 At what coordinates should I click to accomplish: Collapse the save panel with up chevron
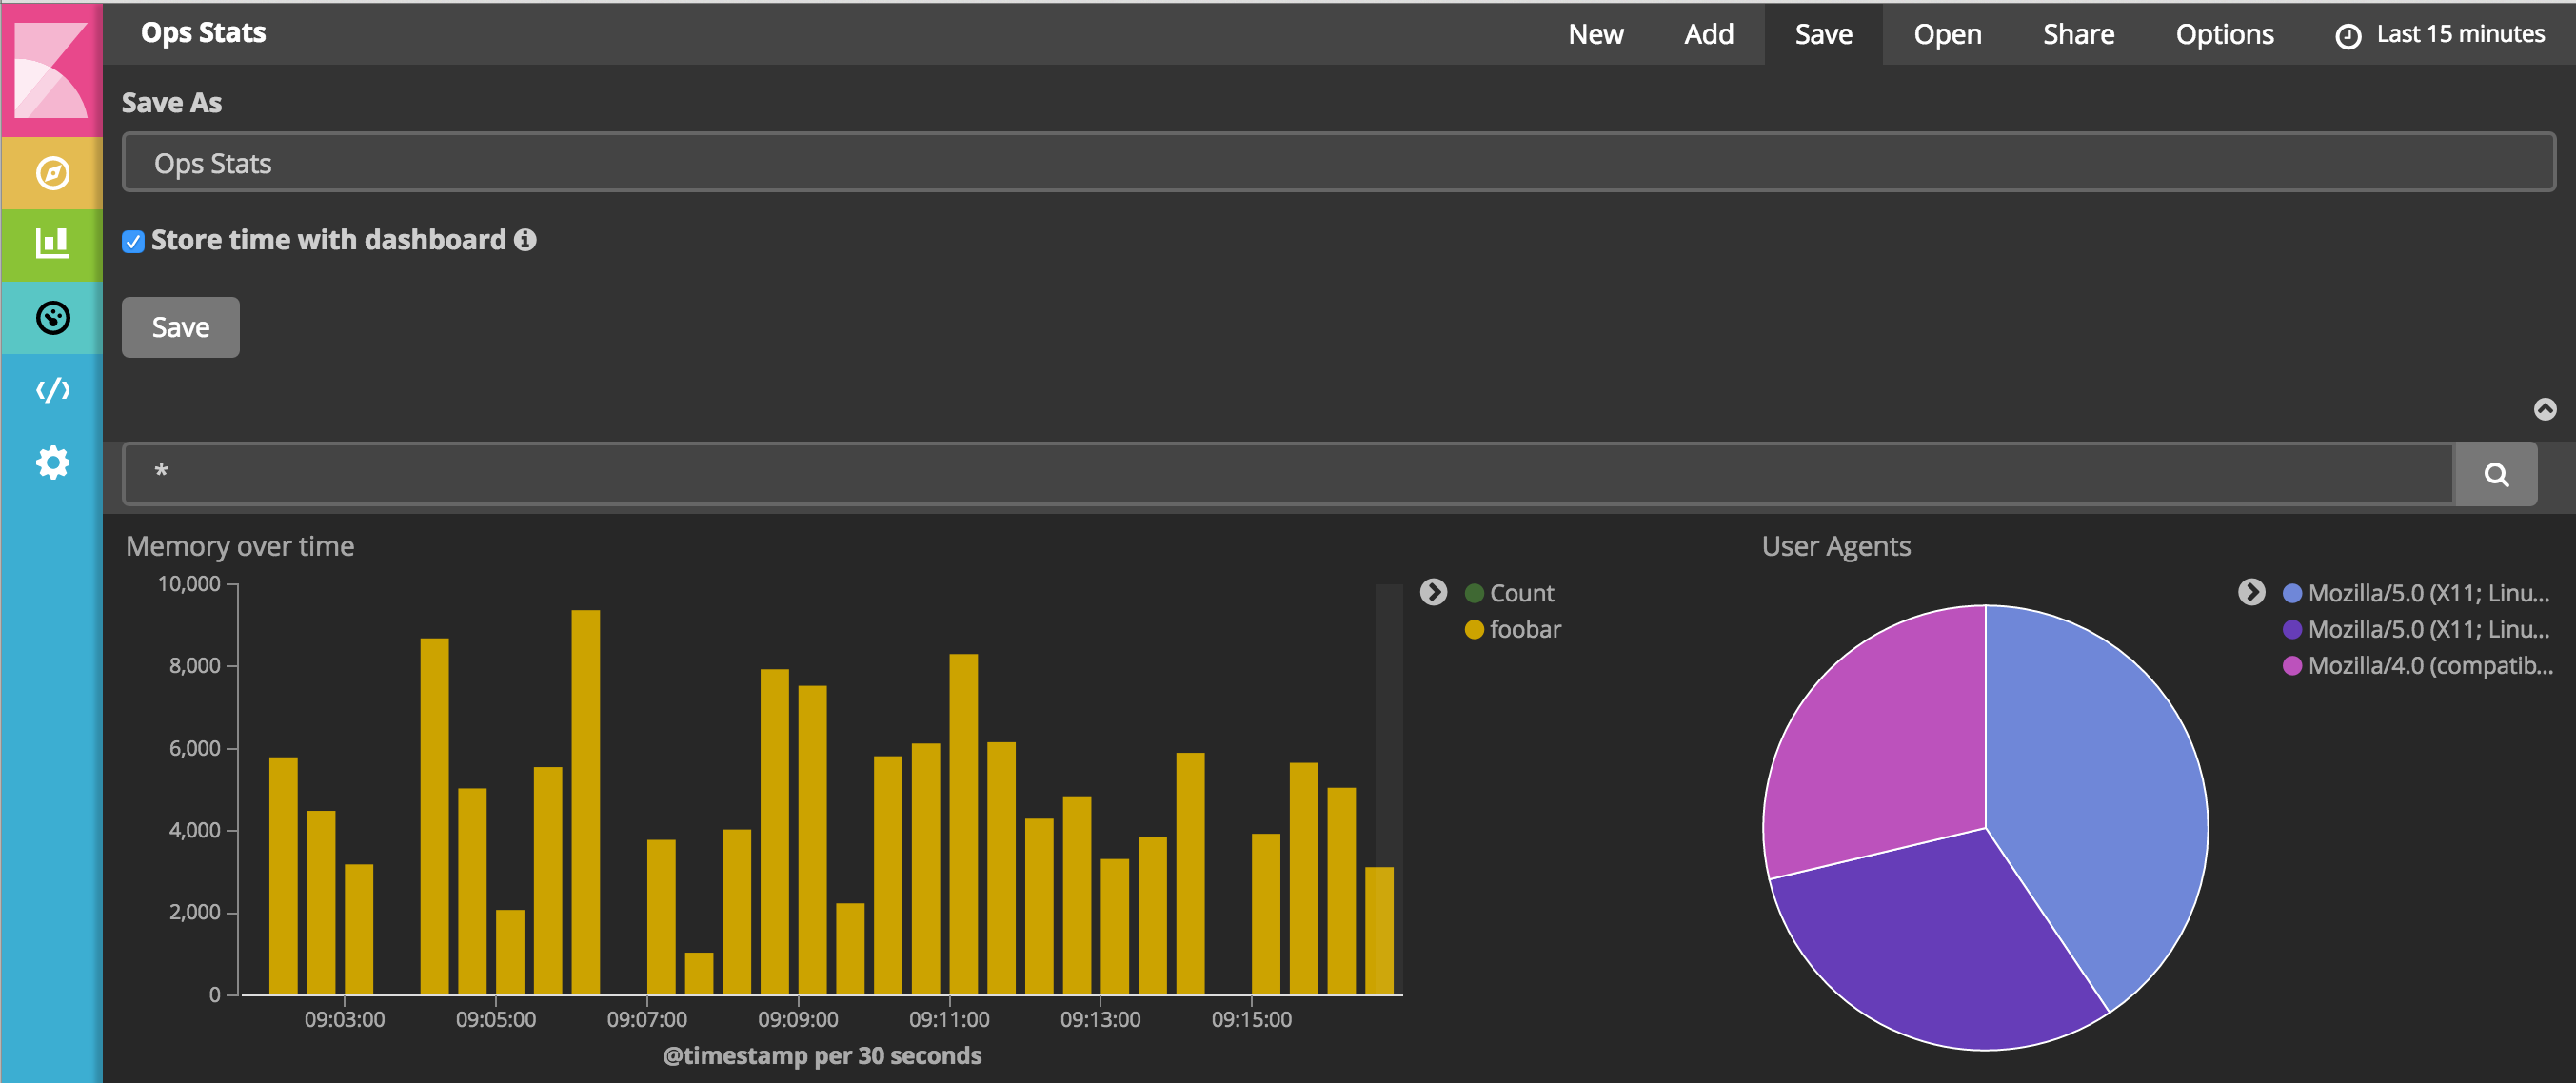coord(2544,409)
